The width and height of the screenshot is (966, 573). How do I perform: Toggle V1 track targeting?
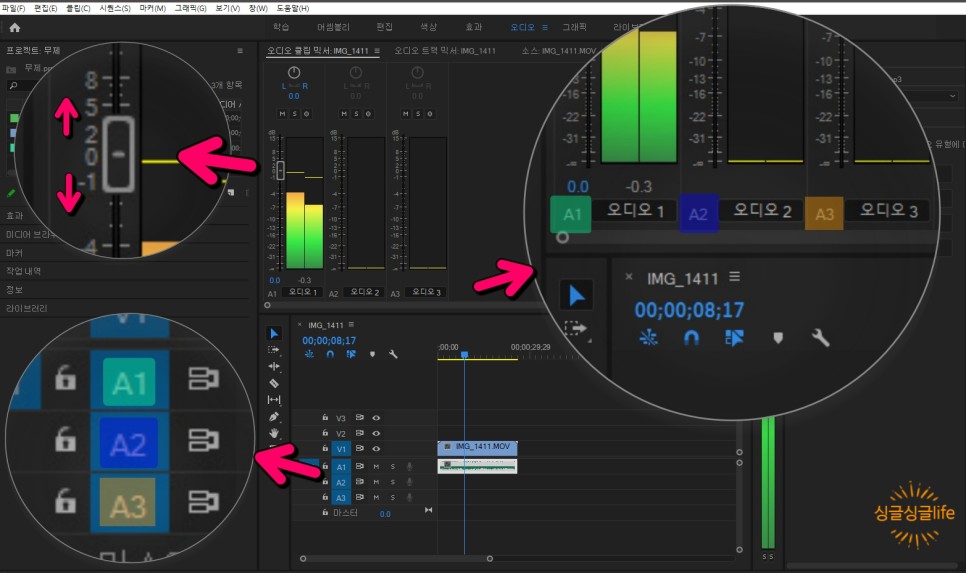(x=341, y=449)
